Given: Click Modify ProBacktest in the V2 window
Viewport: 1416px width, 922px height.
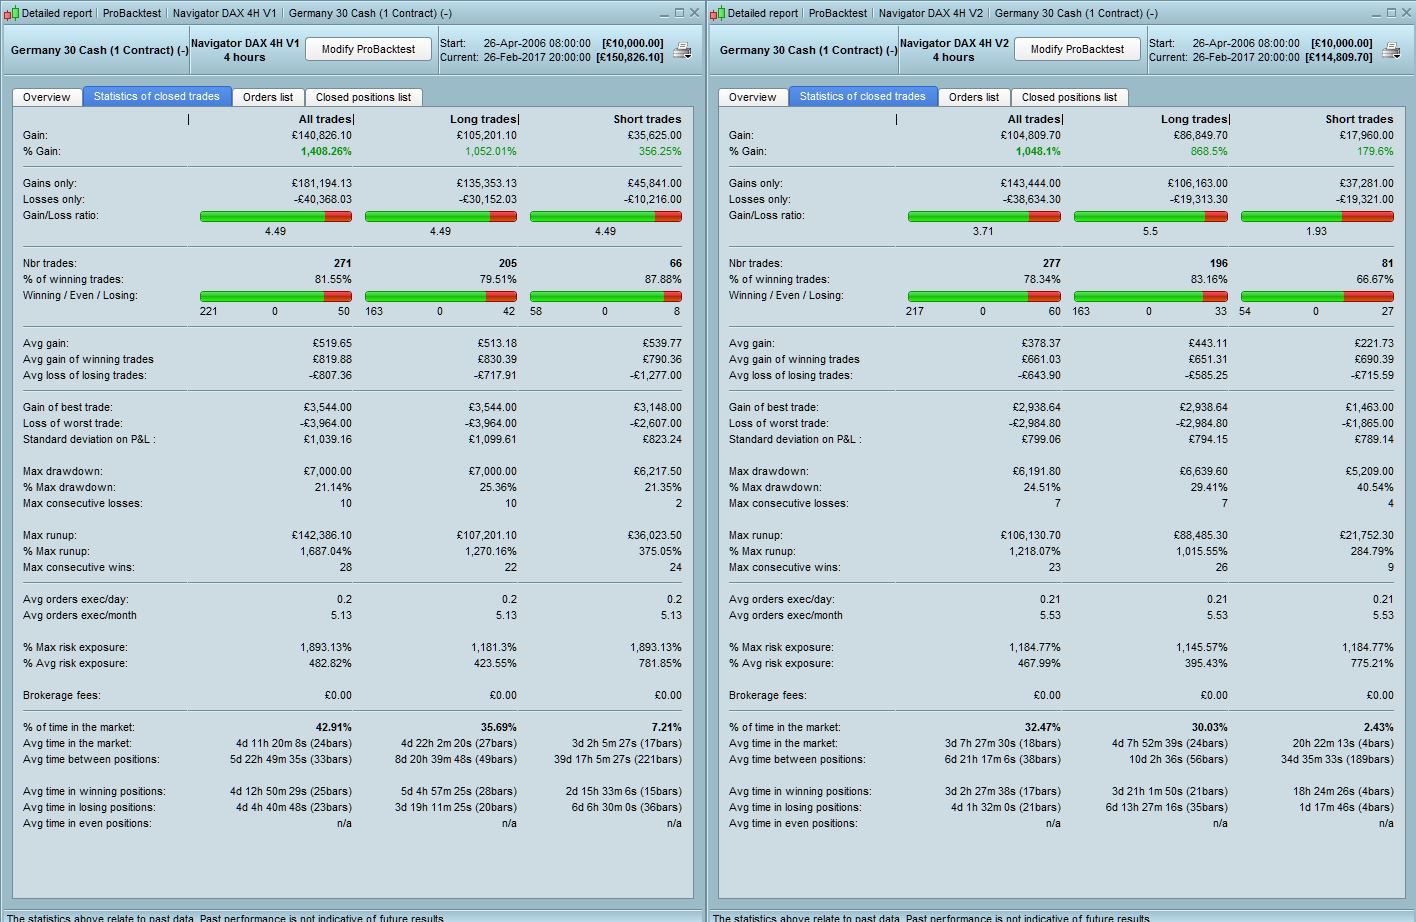Looking at the screenshot, I should click(1077, 49).
